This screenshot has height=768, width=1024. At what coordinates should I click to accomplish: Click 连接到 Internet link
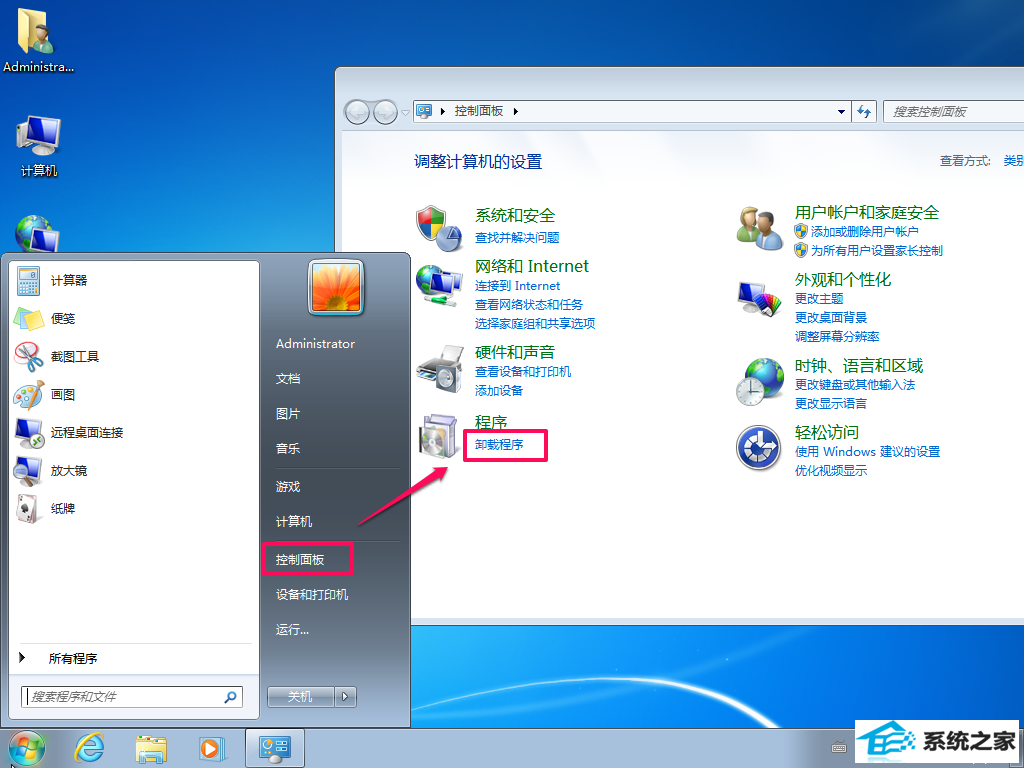(517, 285)
